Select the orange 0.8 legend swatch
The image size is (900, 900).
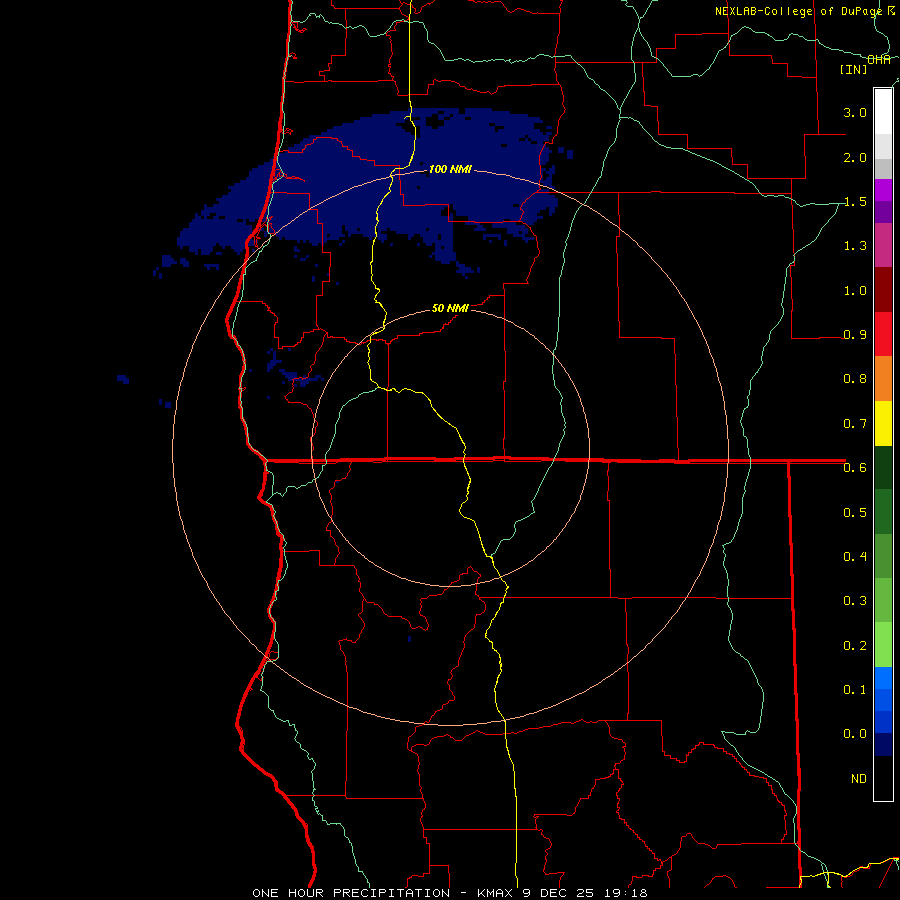(883, 379)
